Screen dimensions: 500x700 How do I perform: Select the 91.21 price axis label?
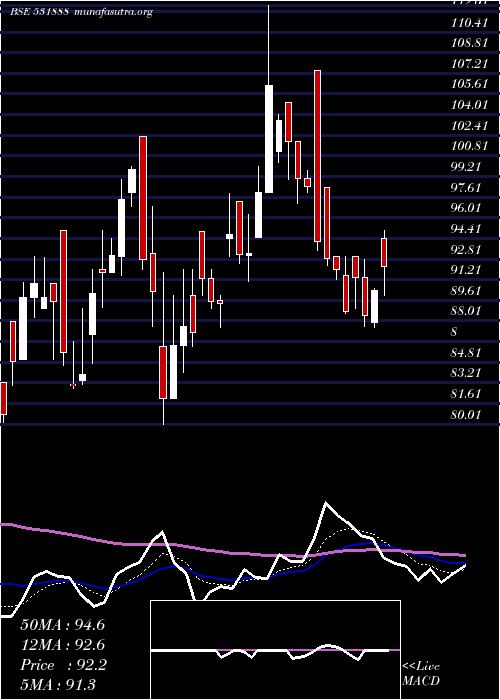coord(466,270)
